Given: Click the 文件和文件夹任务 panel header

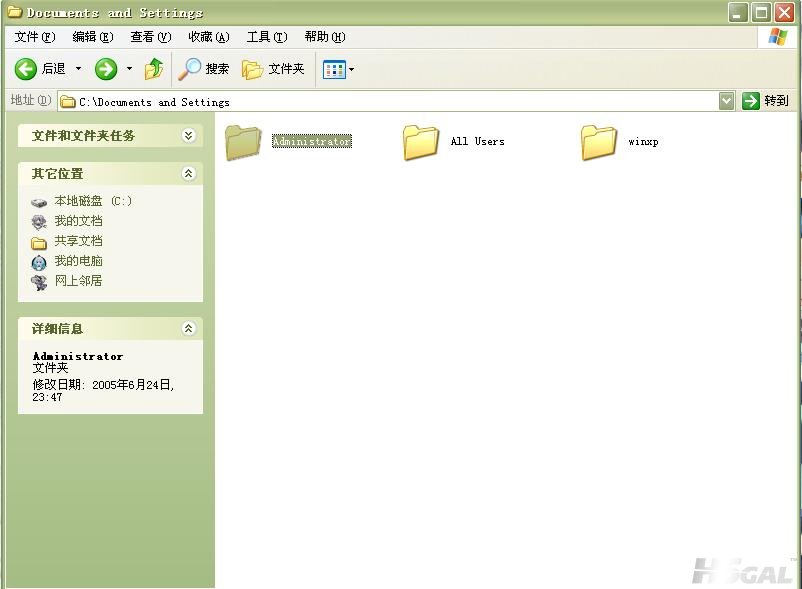Looking at the screenshot, I should tap(110, 135).
